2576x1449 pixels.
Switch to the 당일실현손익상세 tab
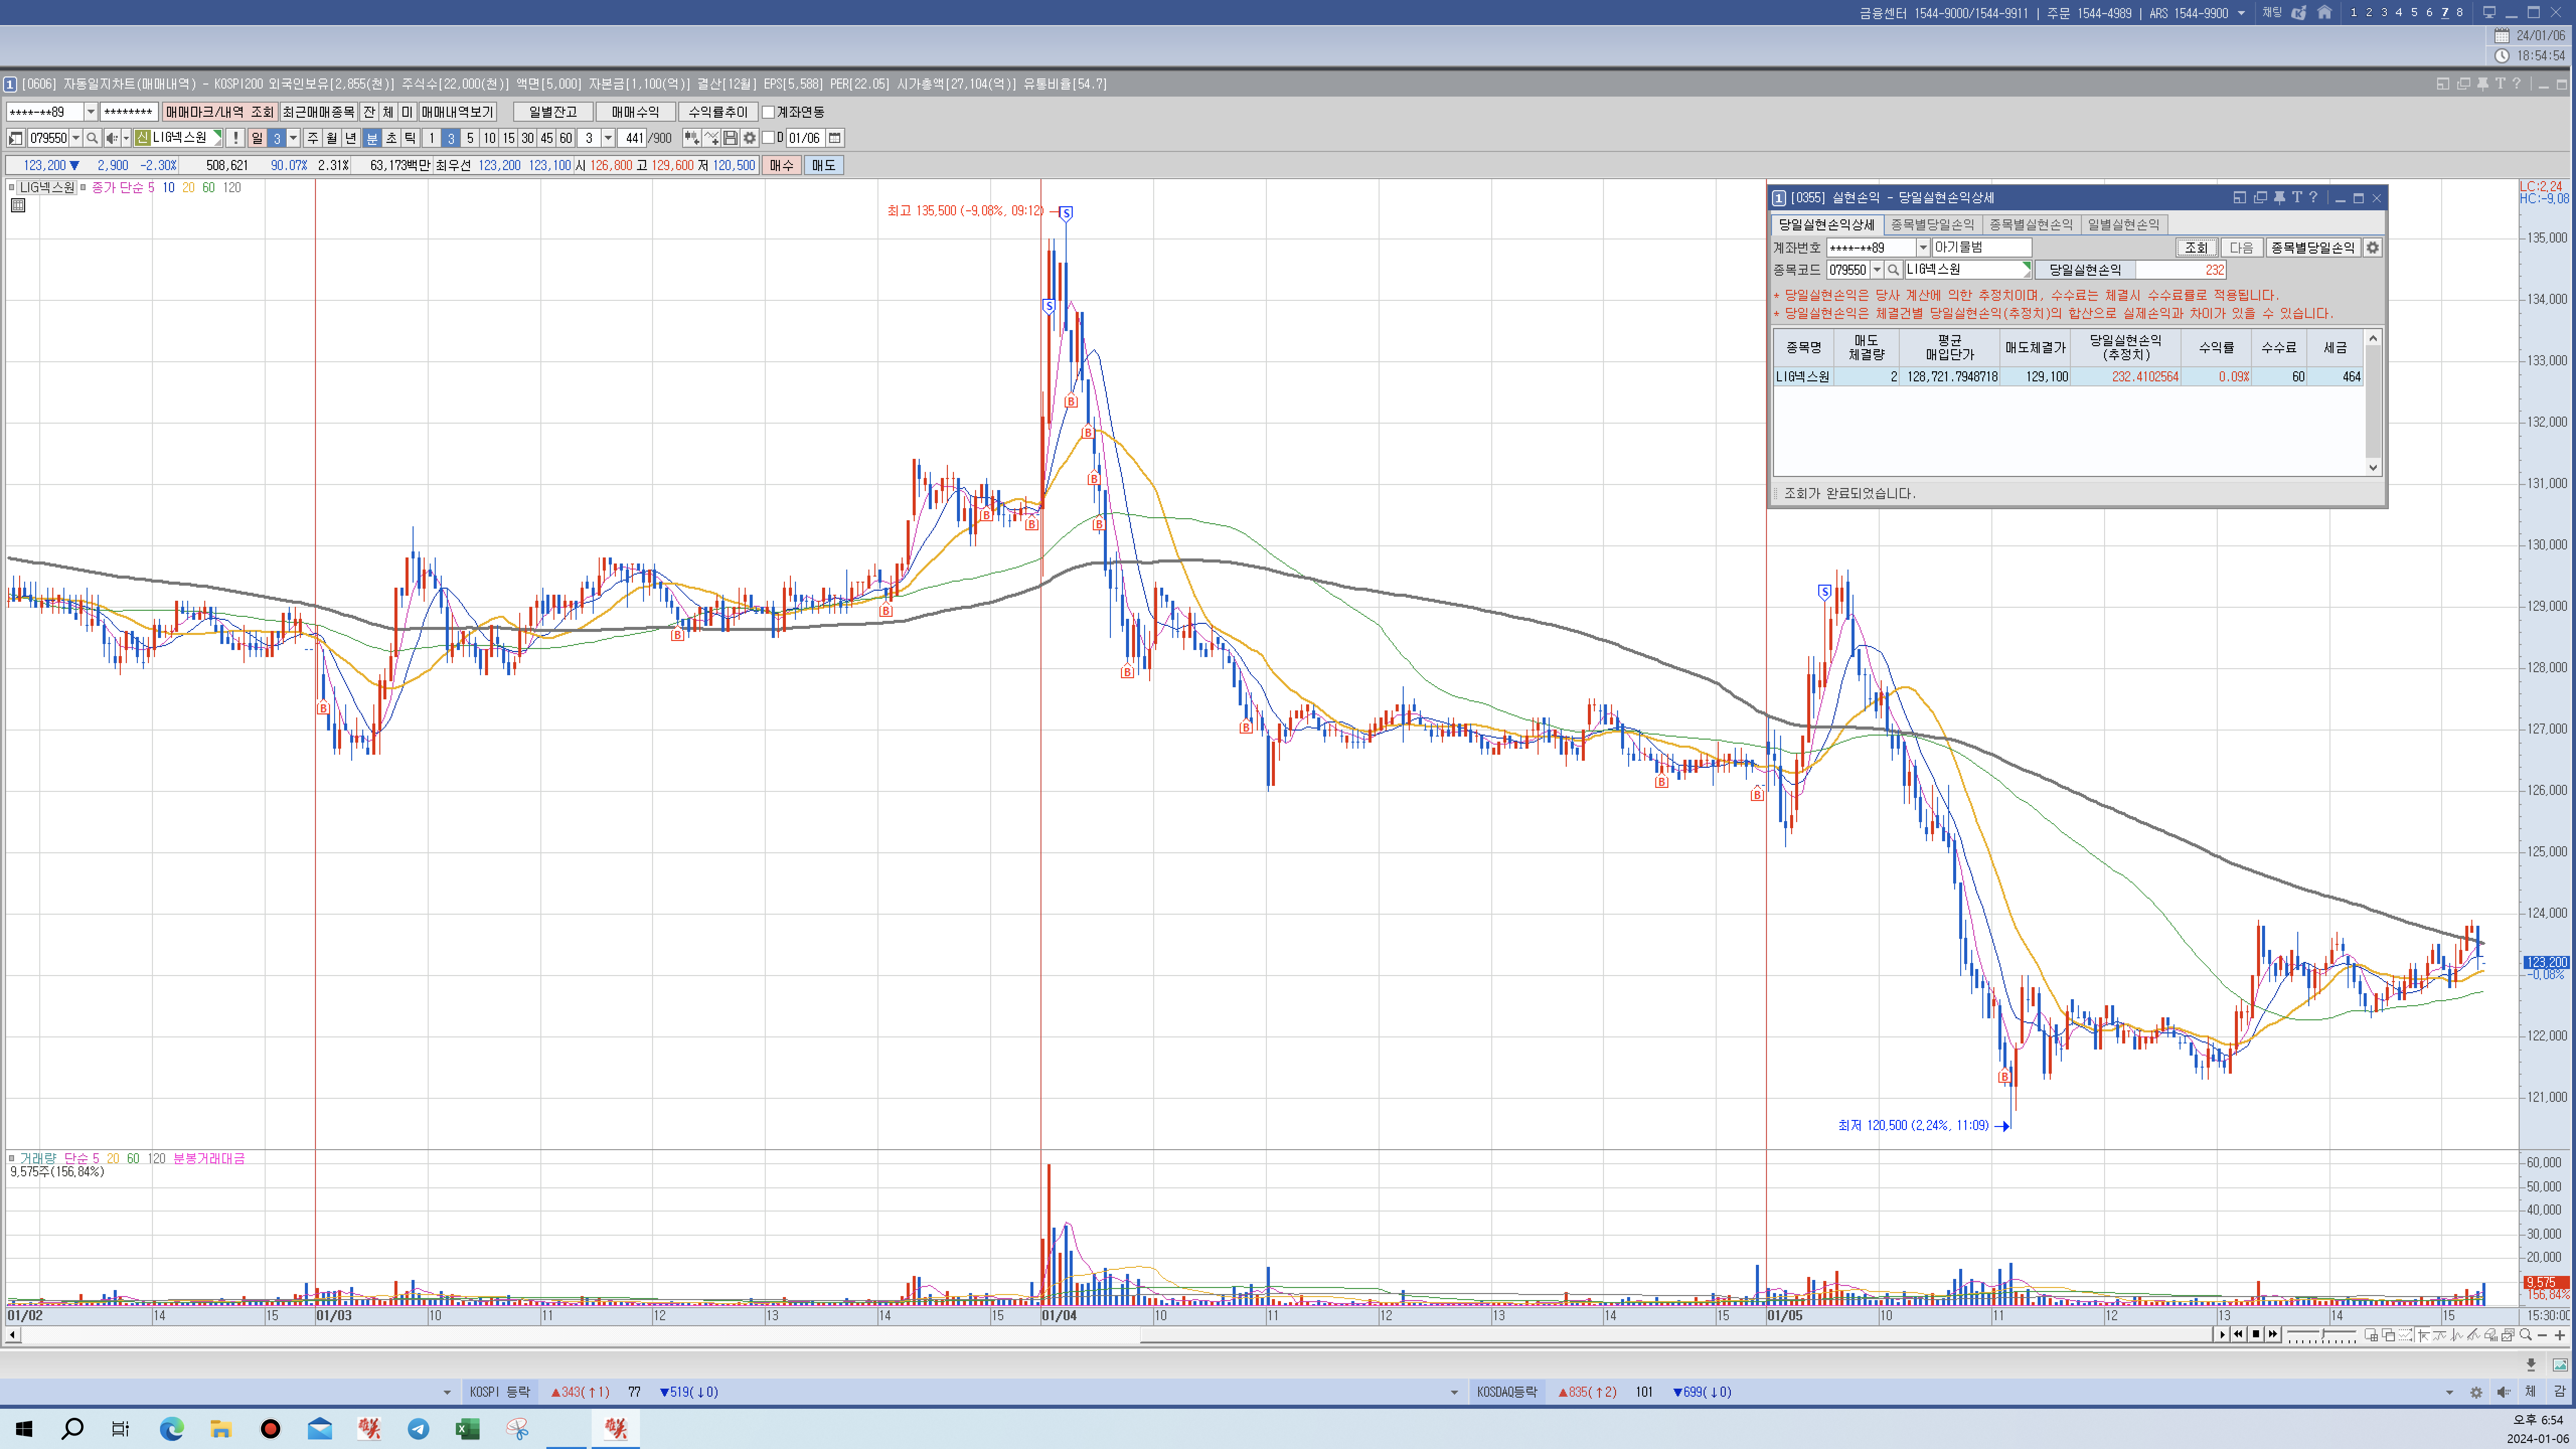(x=1826, y=225)
